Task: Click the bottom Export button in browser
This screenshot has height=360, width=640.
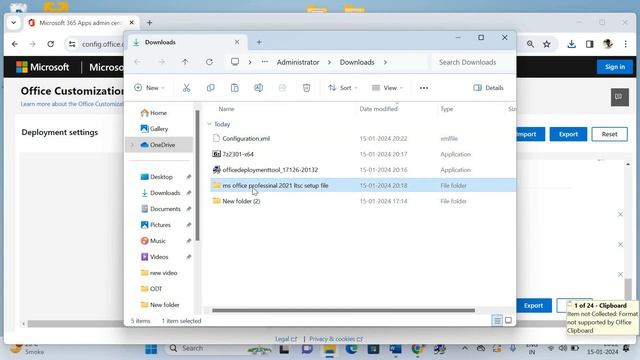Action: tap(534, 305)
